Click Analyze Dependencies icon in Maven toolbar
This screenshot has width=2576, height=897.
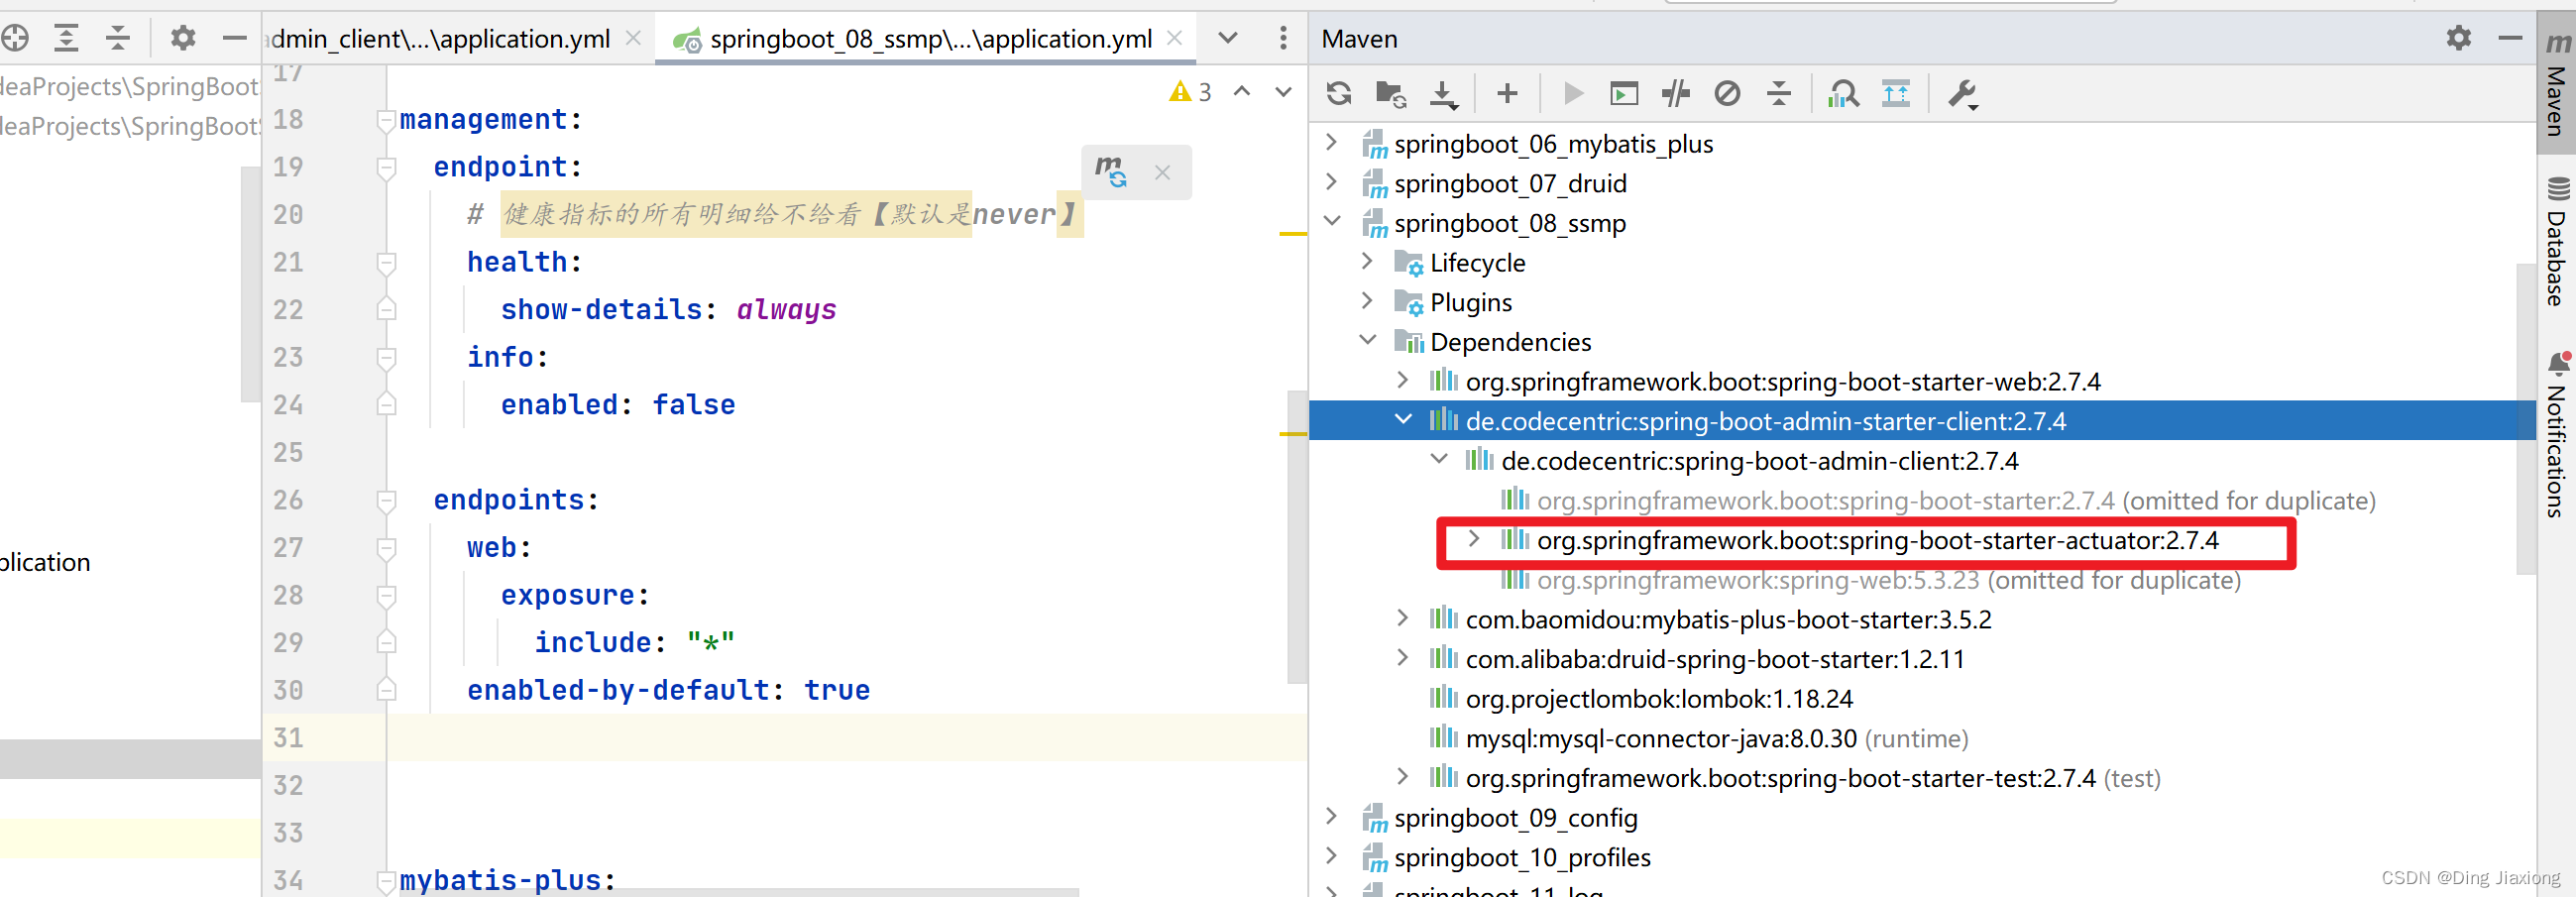pos(1843,93)
